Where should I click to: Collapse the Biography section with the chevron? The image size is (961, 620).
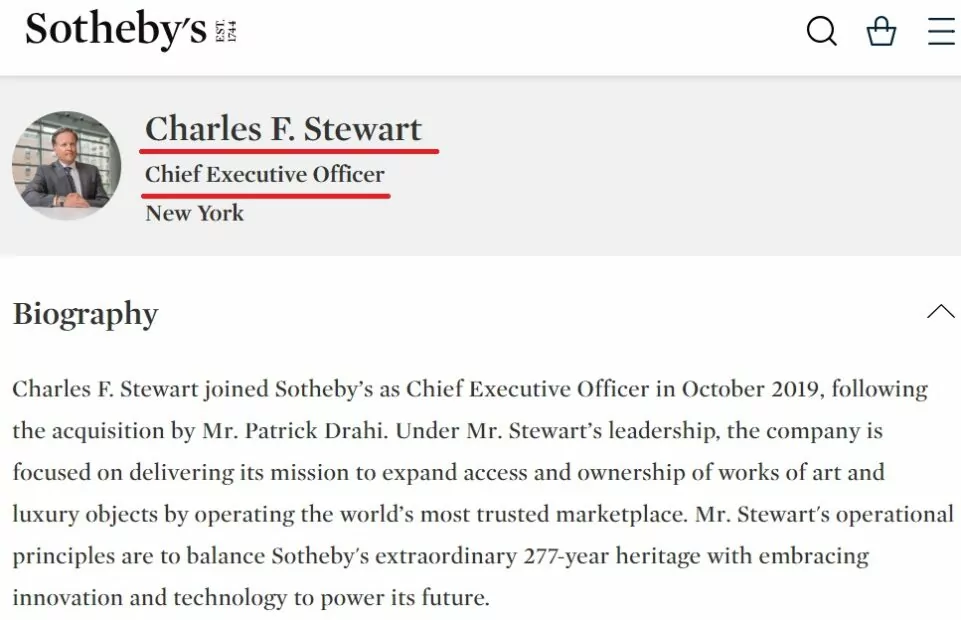(941, 311)
